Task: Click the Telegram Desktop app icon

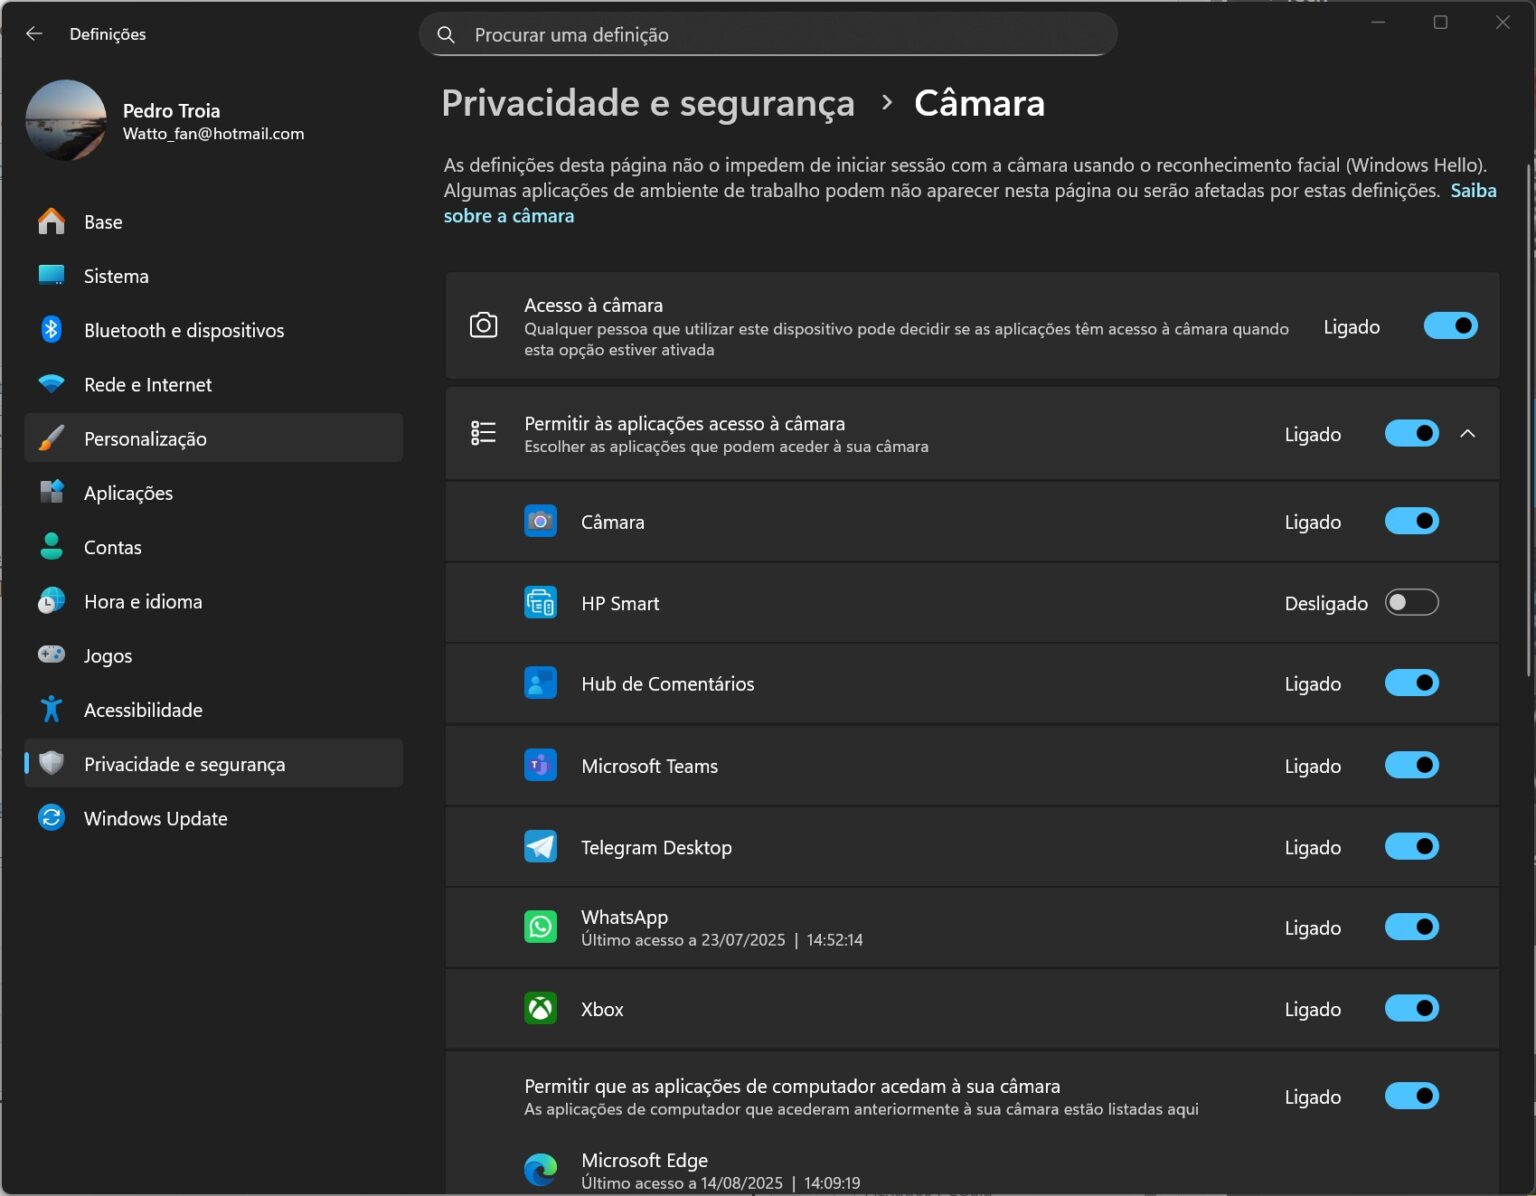Action: pos(541,847)
